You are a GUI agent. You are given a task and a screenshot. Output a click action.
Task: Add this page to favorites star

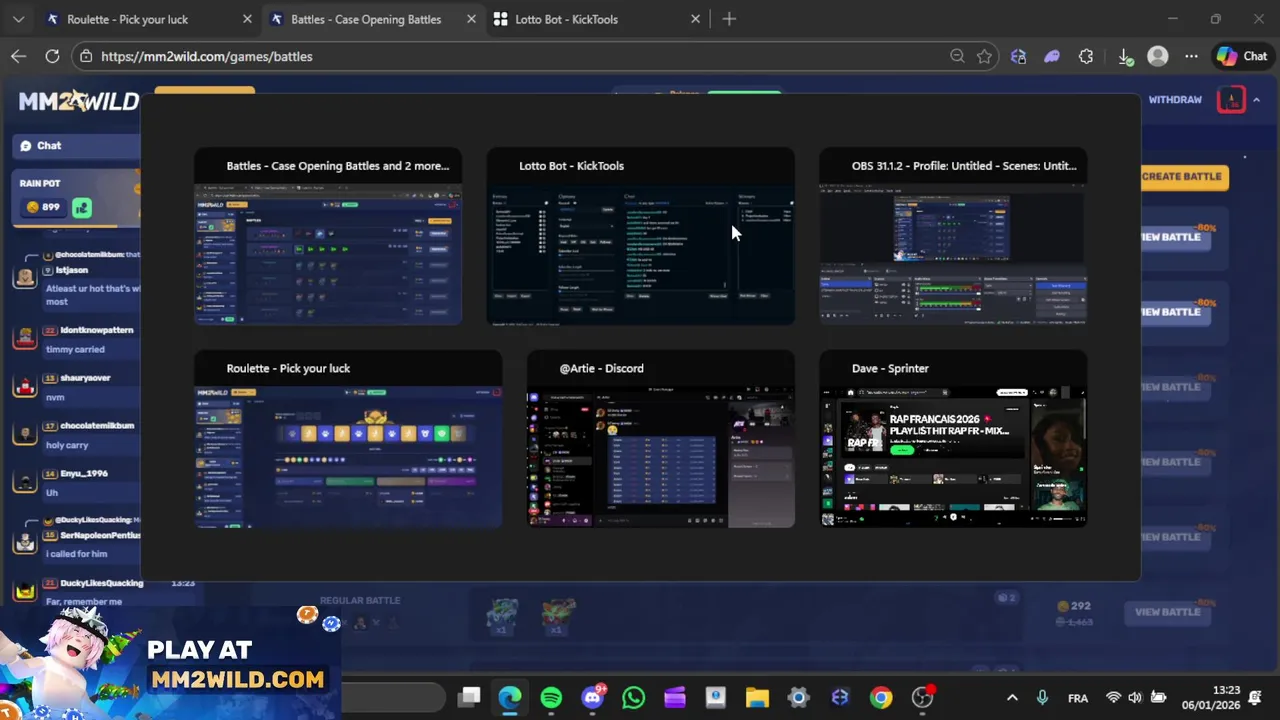tap(985, 56)
